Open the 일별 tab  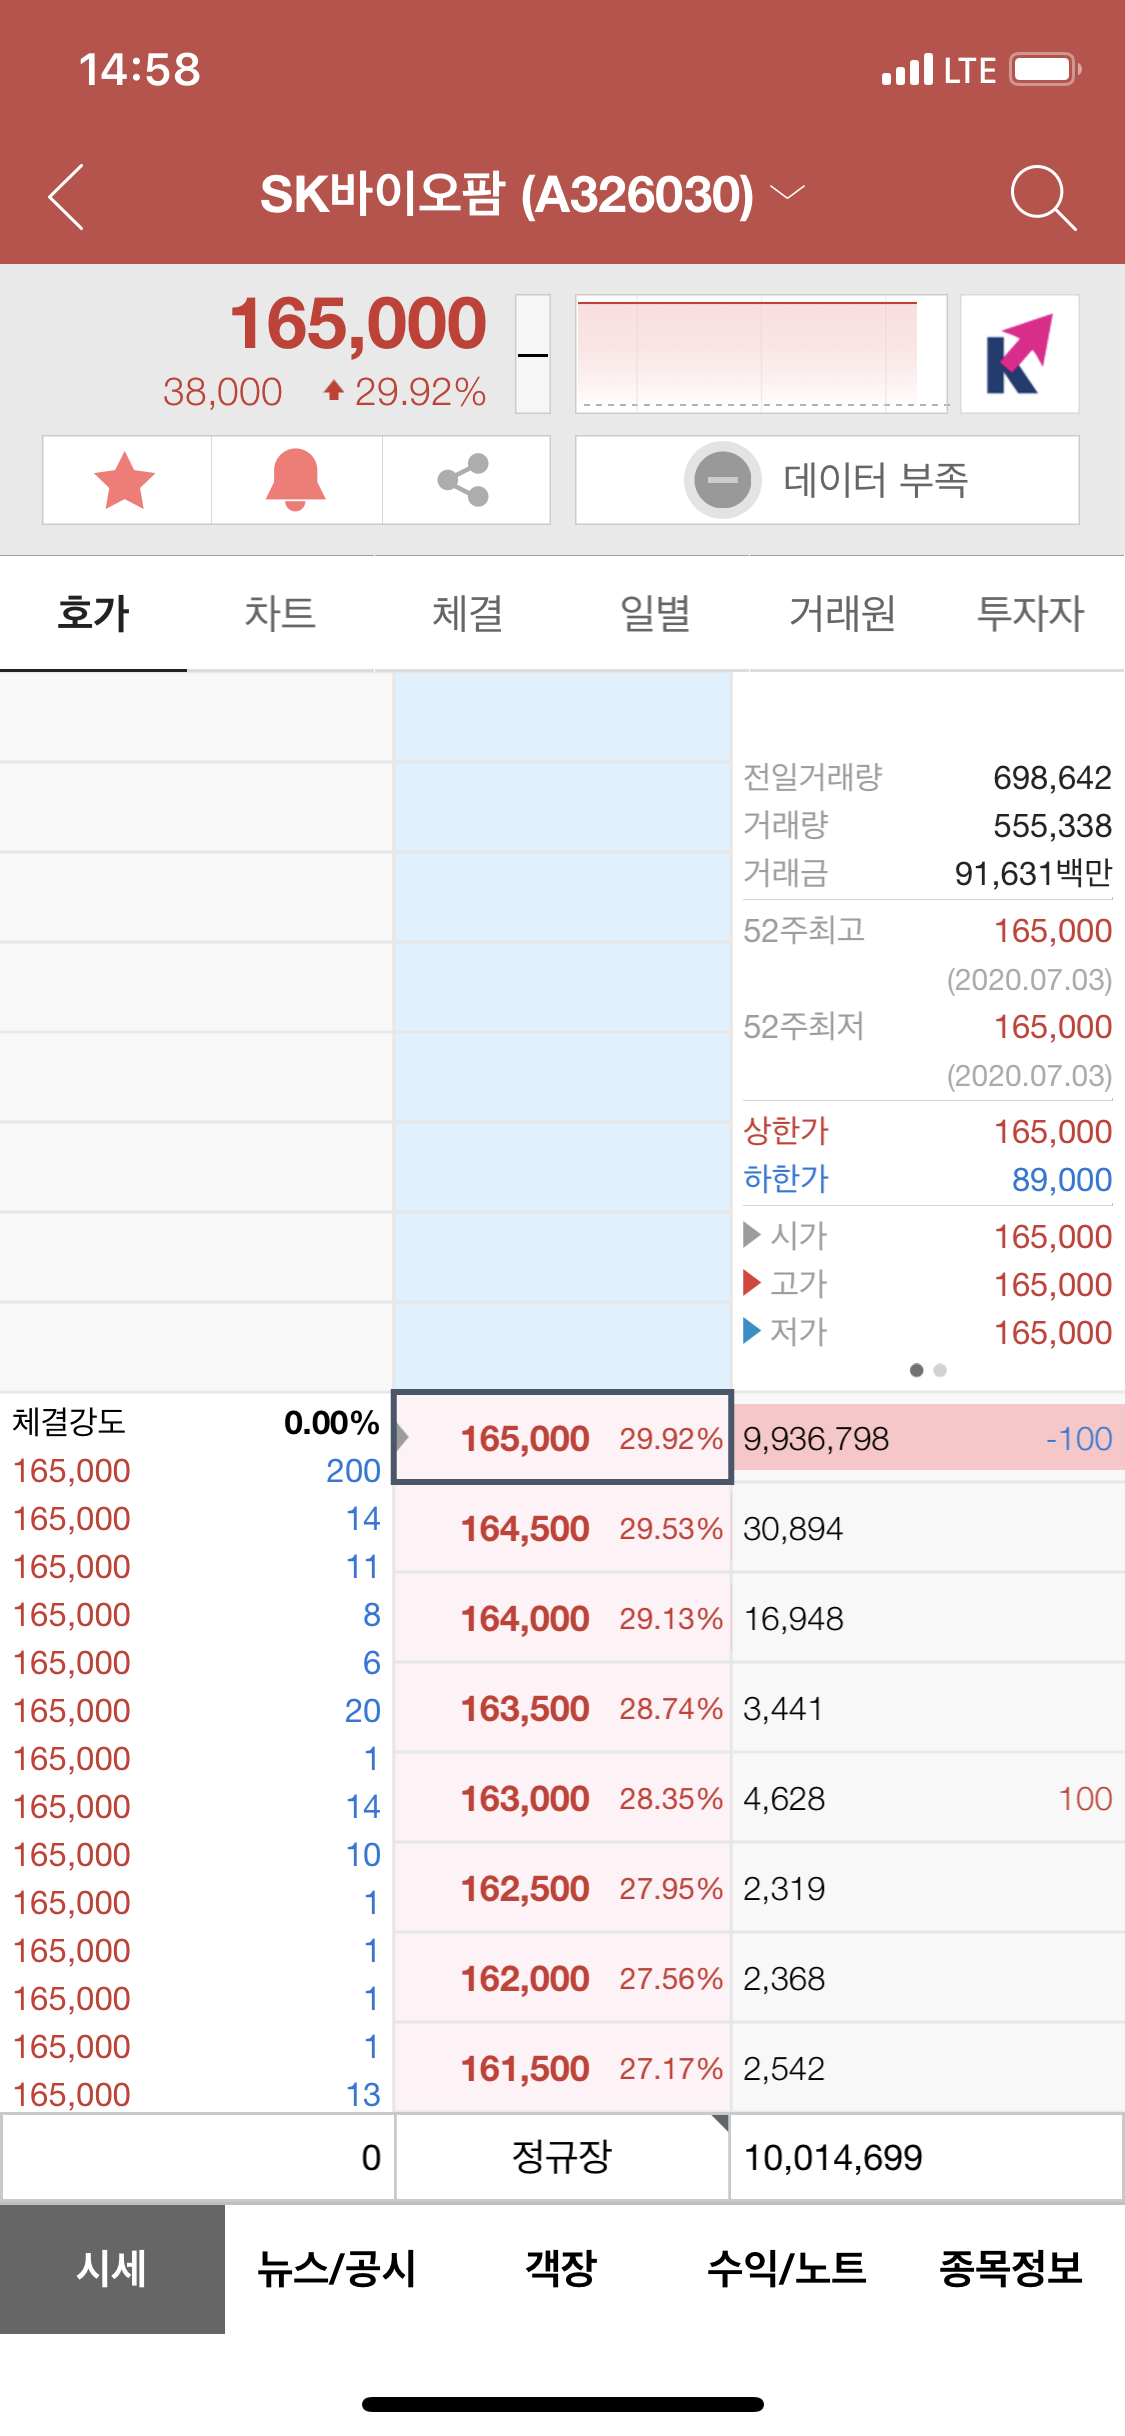656,613
